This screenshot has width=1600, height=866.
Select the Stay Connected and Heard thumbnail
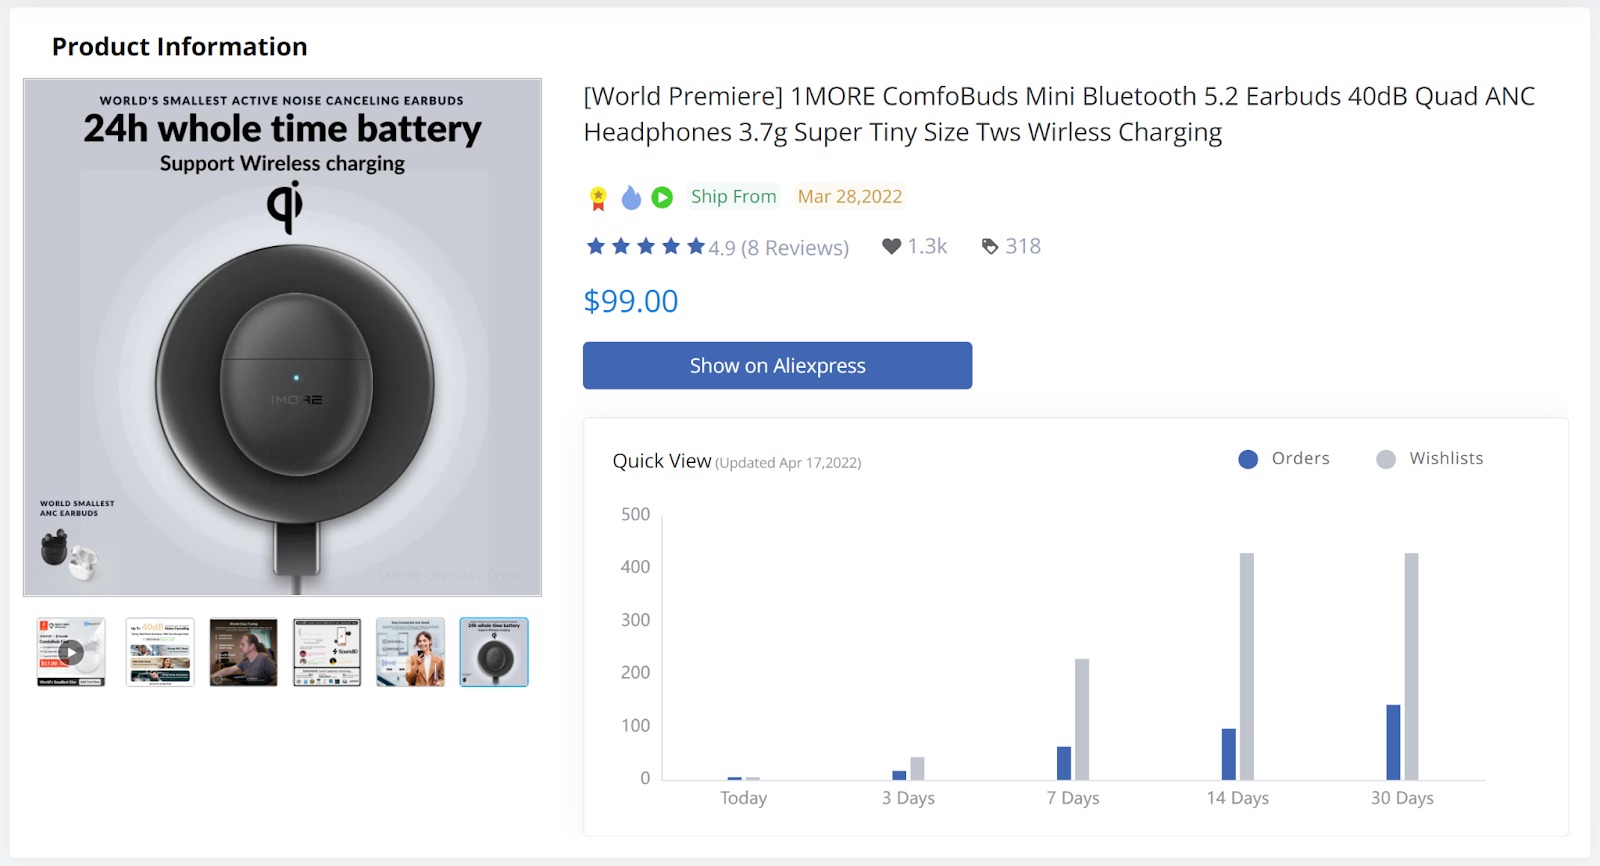[410, 652]
